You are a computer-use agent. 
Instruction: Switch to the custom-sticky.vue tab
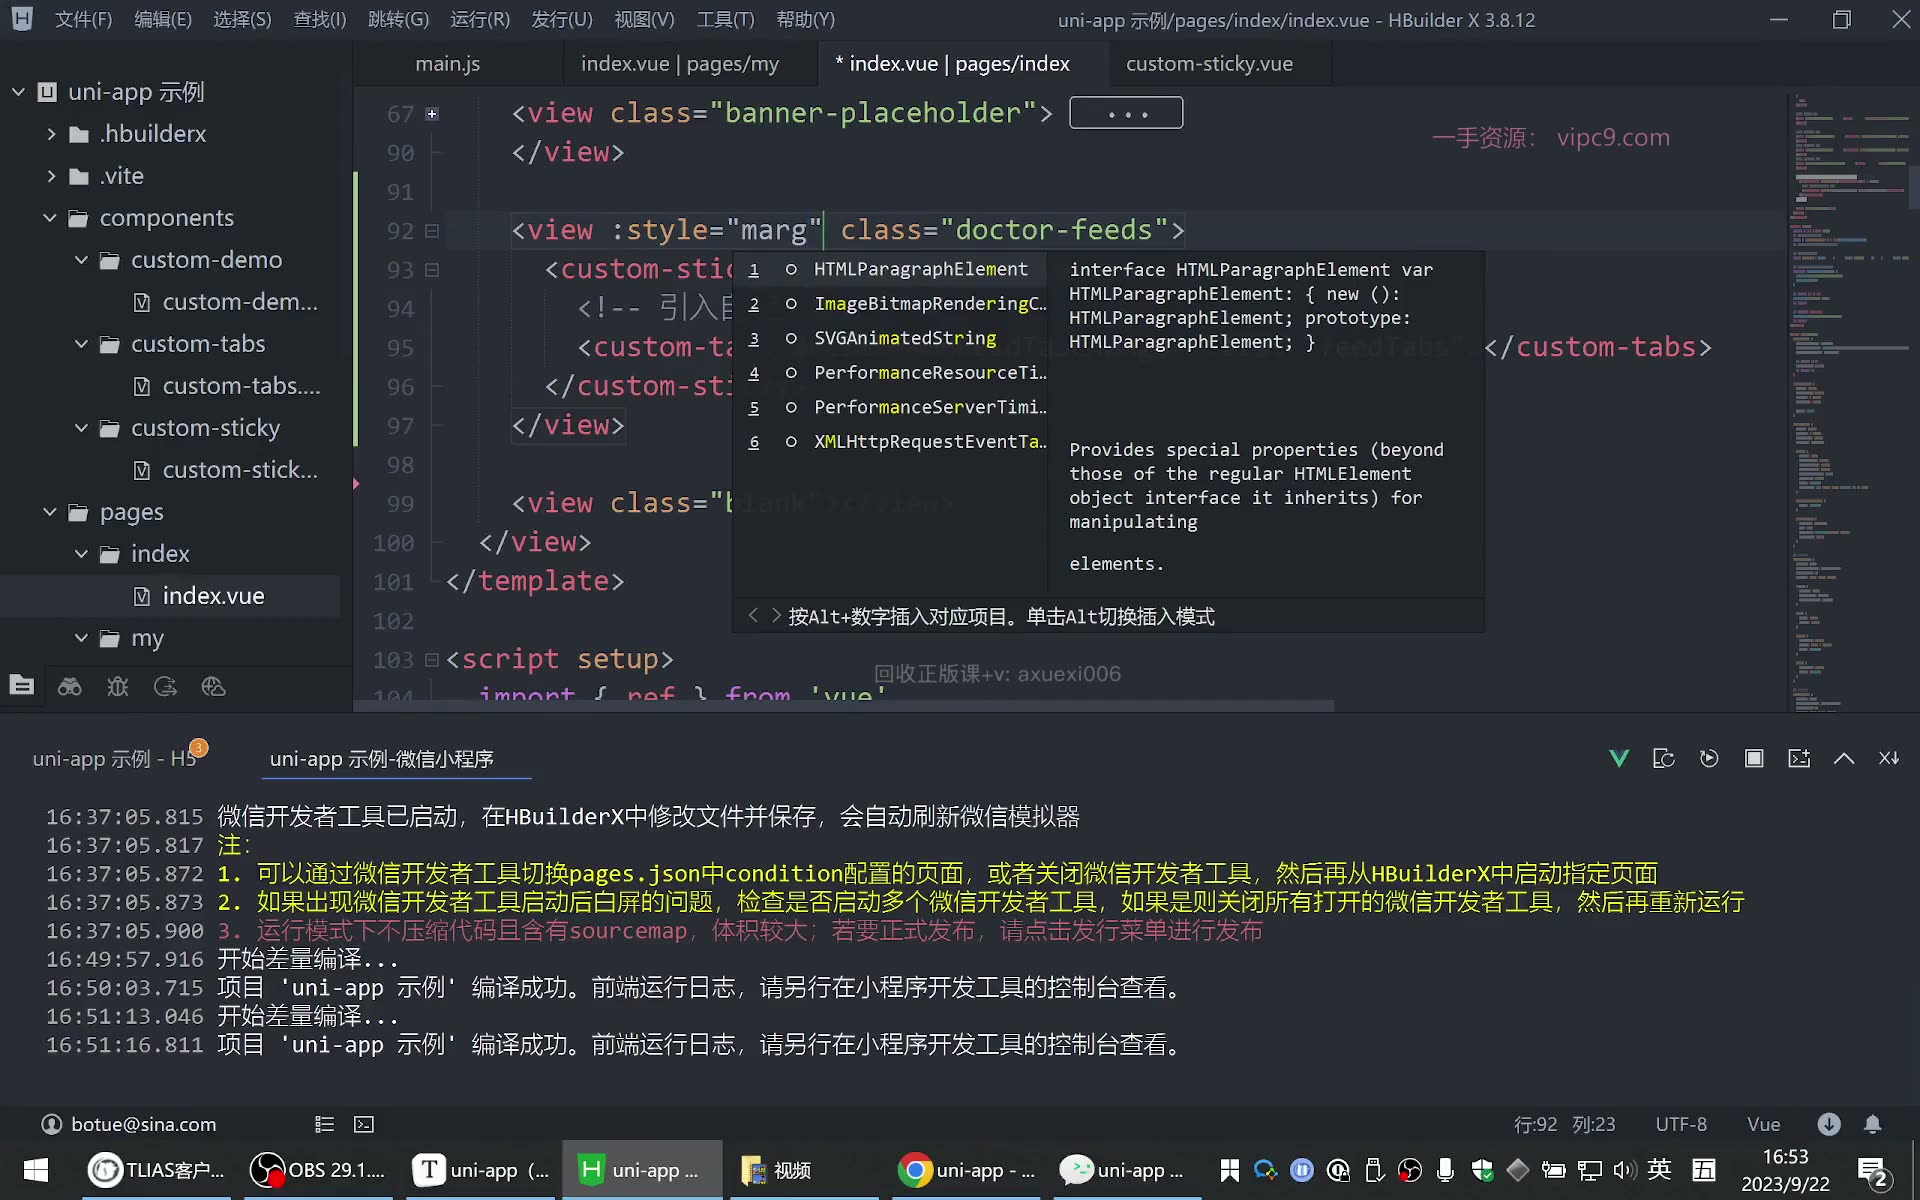[x=1209, y=64]
